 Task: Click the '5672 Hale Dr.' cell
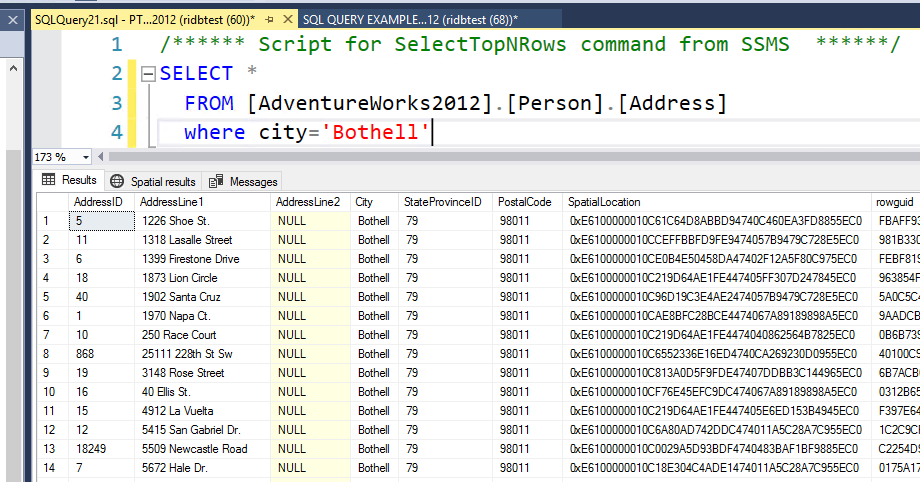[x=202, y=468]
